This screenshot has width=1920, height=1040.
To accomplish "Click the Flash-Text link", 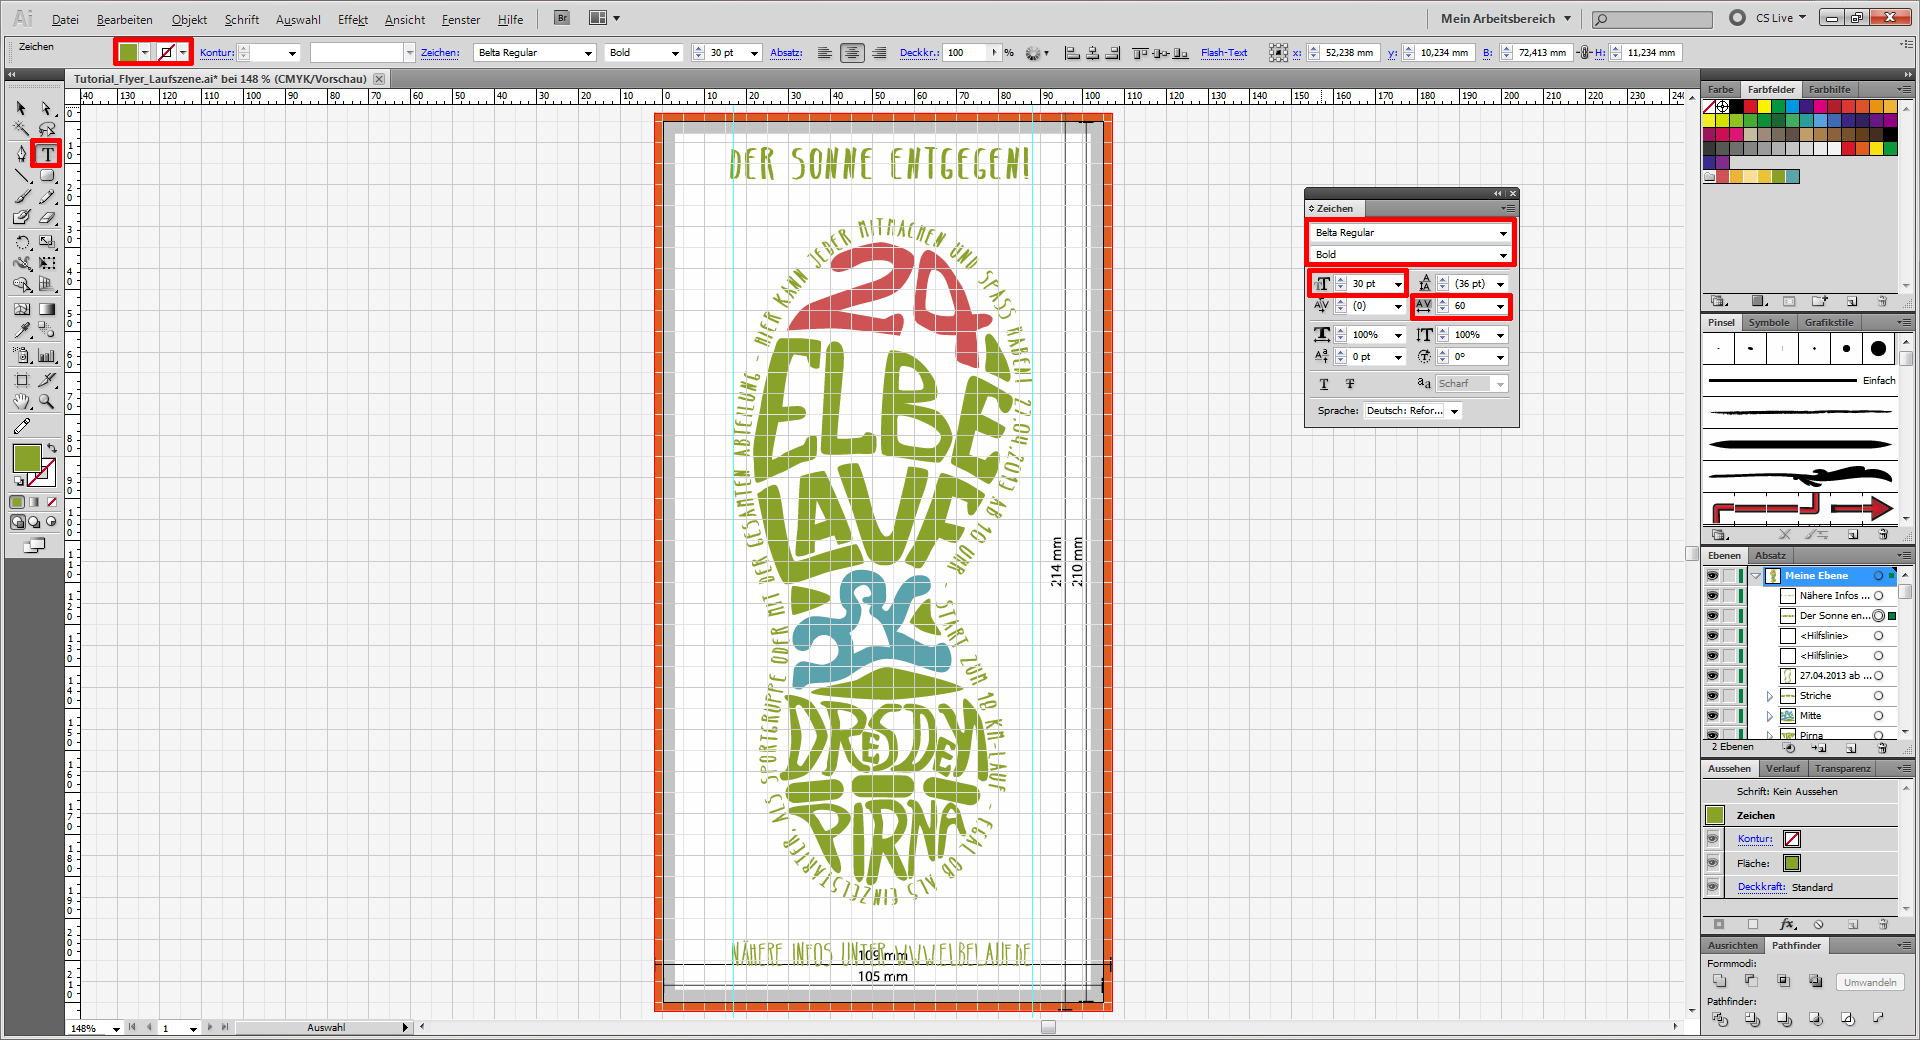I will tap(1223, 53).
